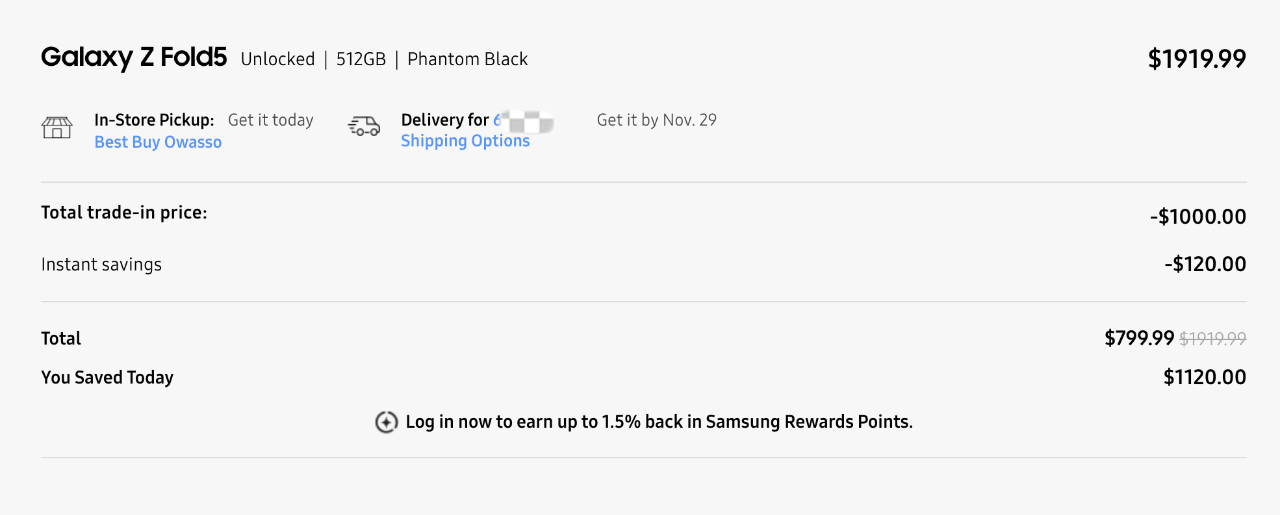Click the $1120.00 You Saved Today amount
The image size is (1280, 515).
coord(1205,377)
